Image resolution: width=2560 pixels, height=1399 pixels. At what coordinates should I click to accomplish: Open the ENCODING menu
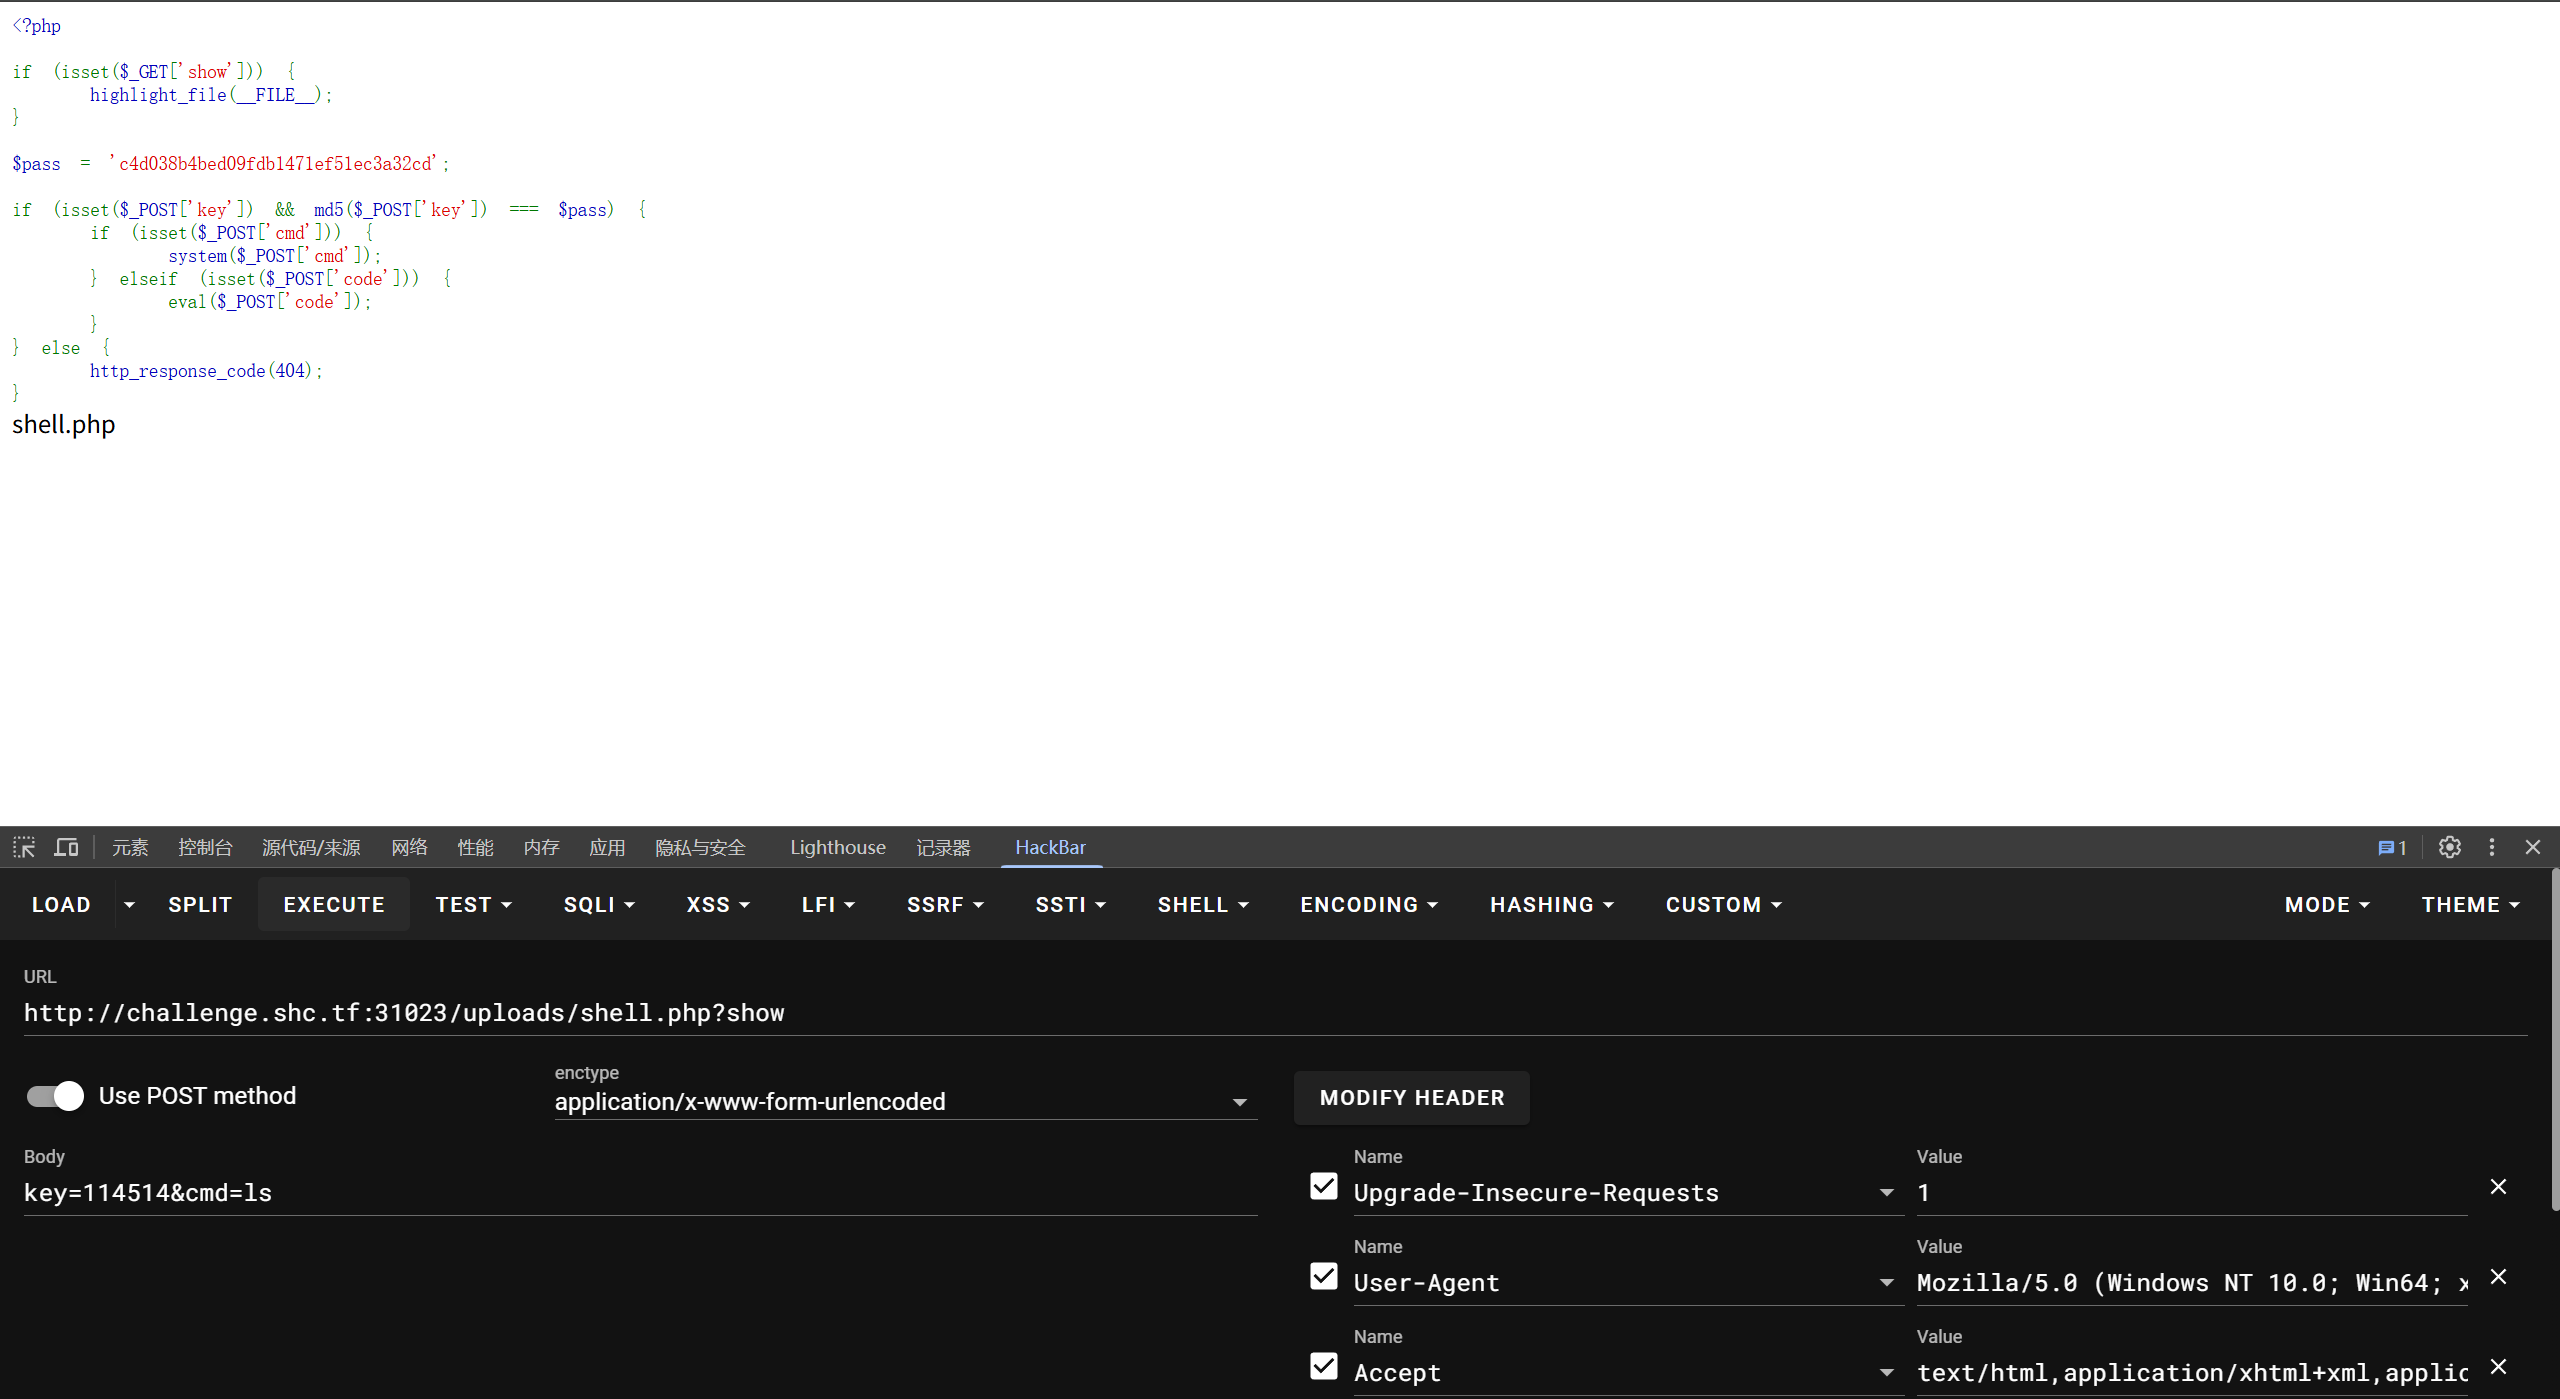1369,904
